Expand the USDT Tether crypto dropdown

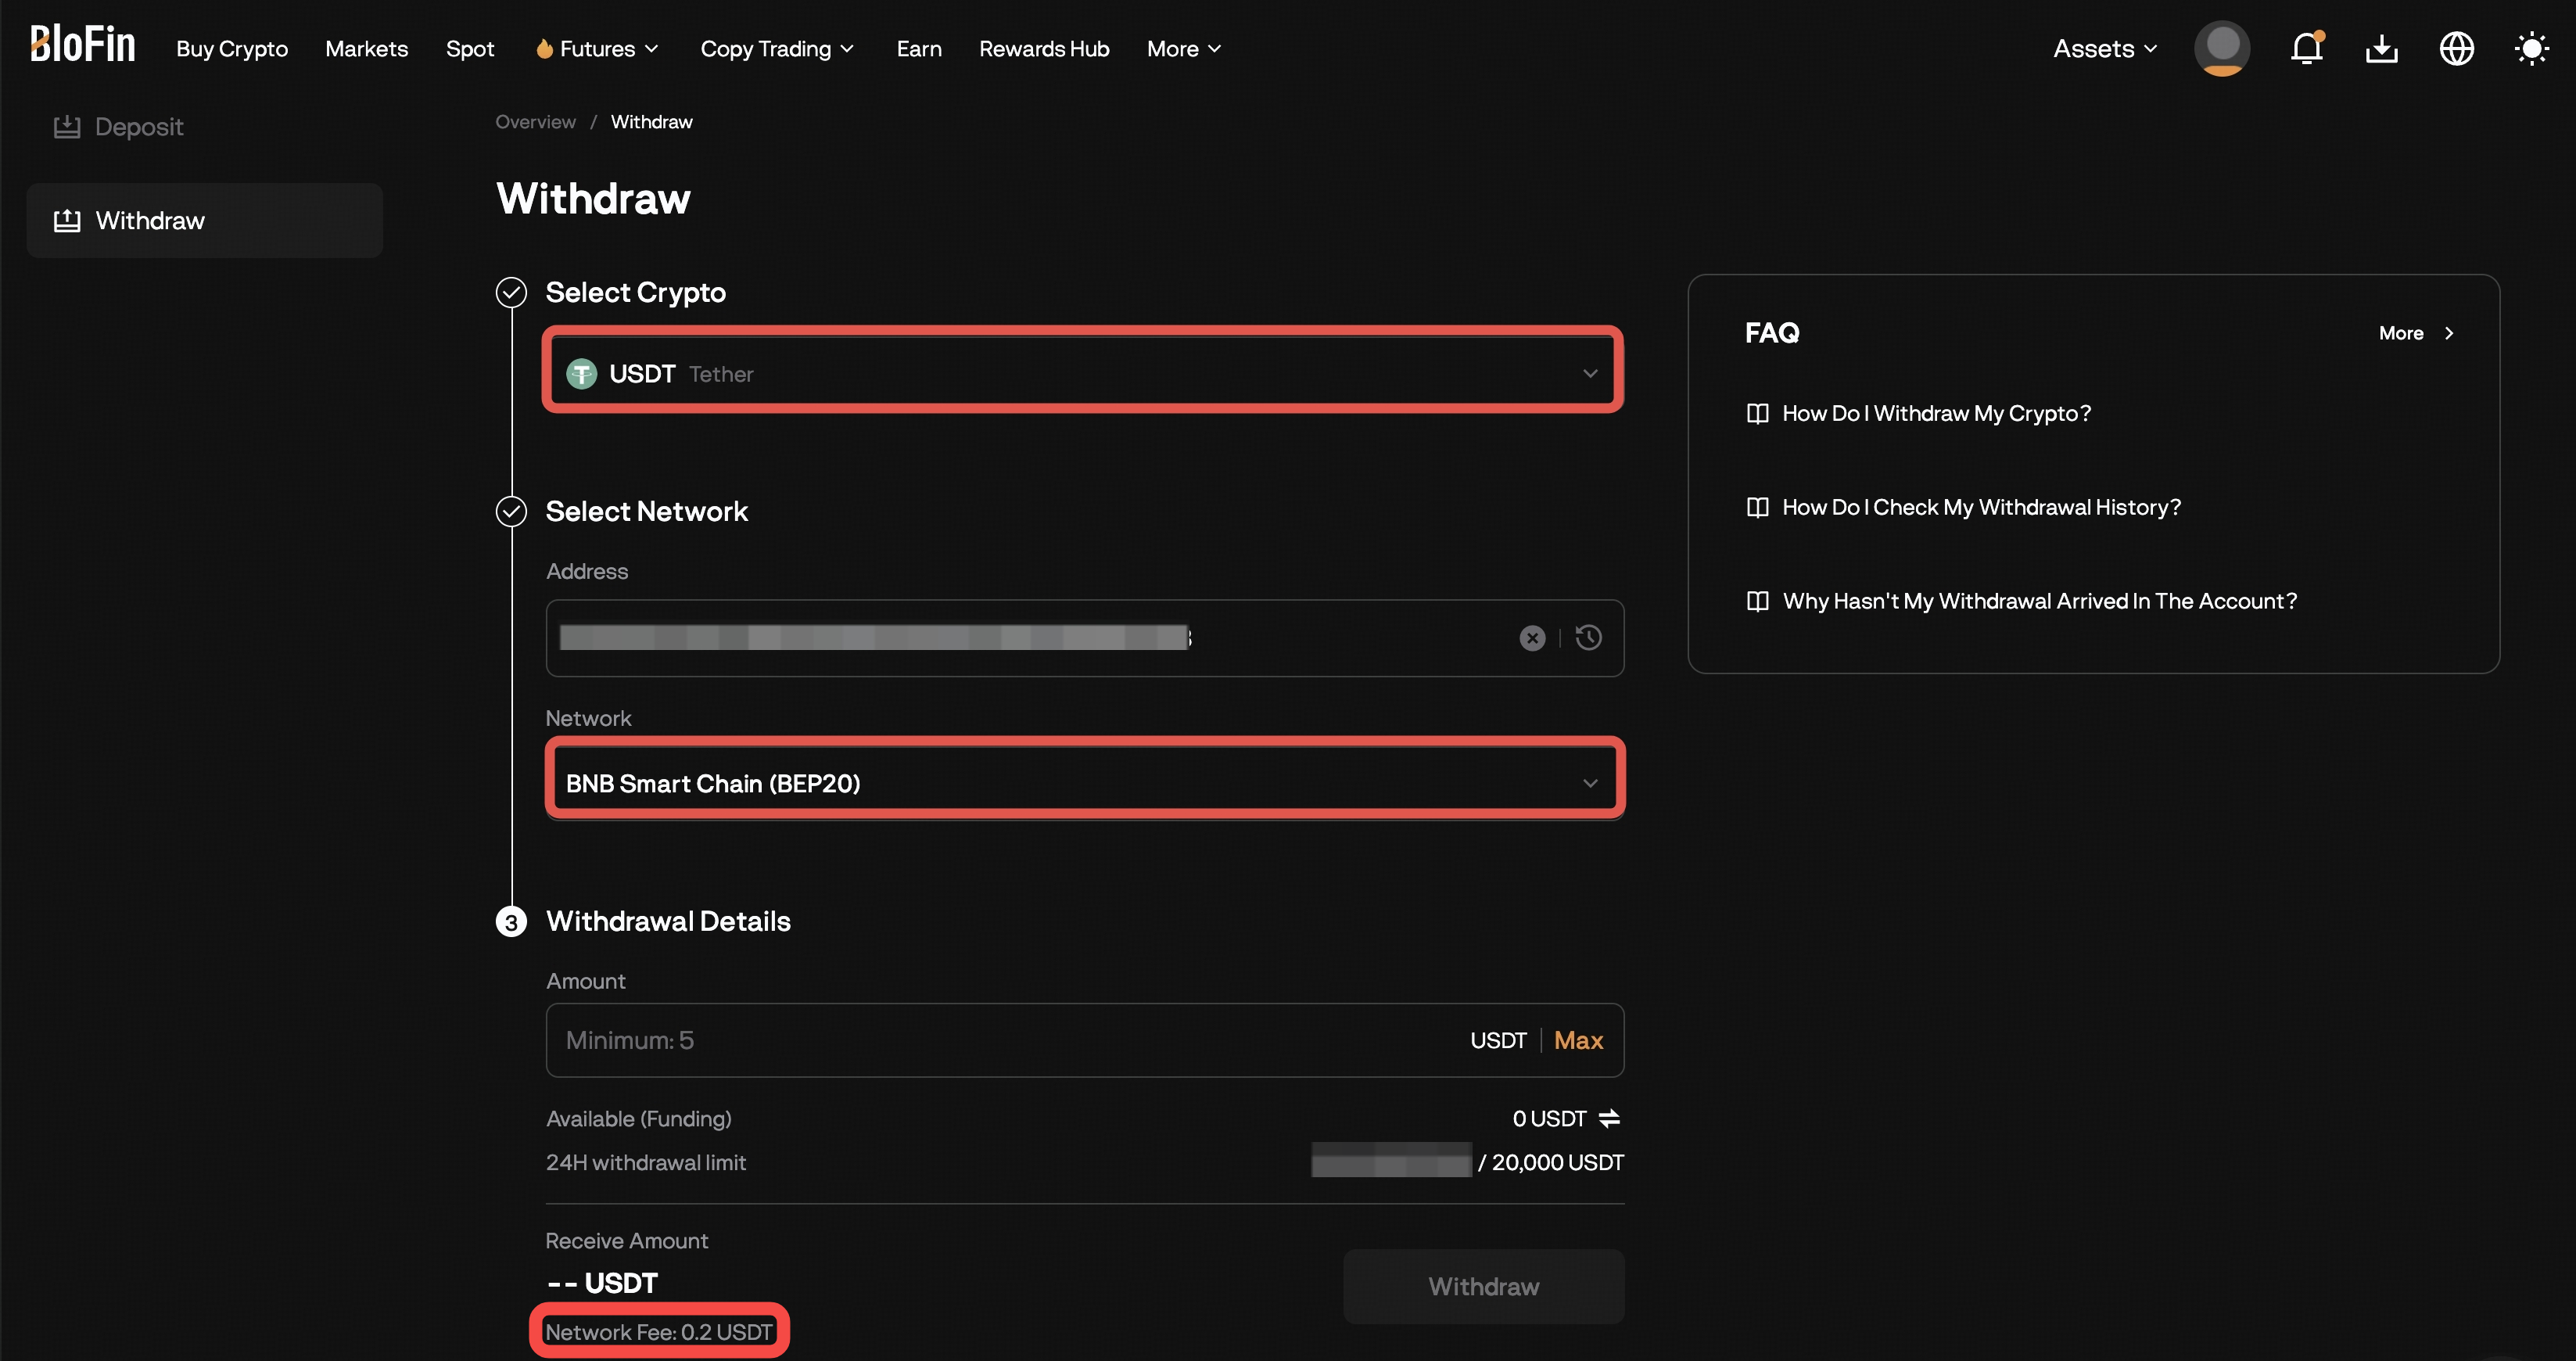[1083, 373]
